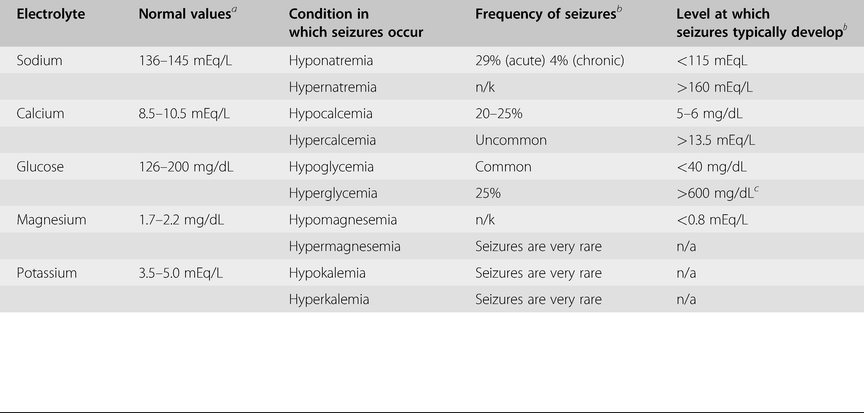This screenshot has height=413, width=864.
Task: Select the Glucose row label
Action: coord(41,166)
